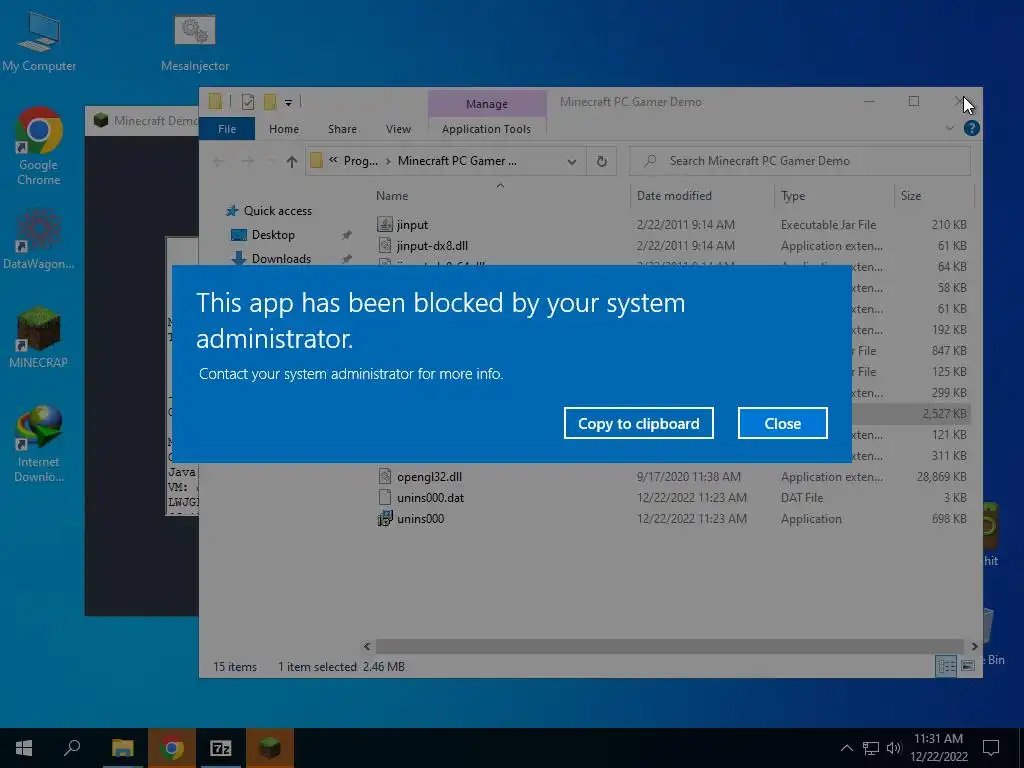Go up one folder level arrow
The height and width of the screenshot is (768, 1024).
291,161
